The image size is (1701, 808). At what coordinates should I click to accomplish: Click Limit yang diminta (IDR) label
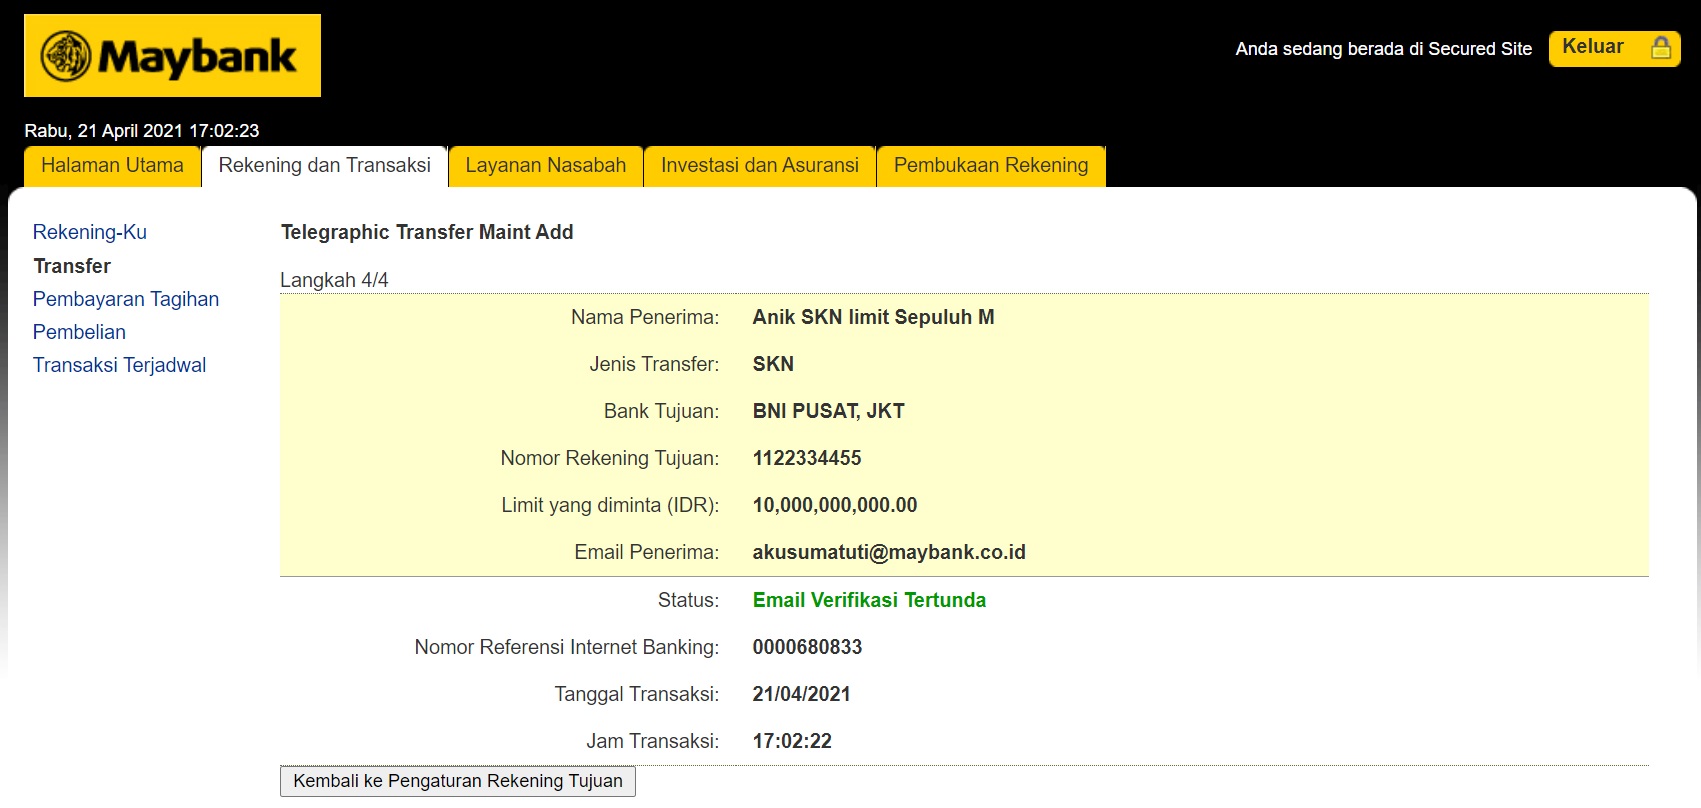610,505
